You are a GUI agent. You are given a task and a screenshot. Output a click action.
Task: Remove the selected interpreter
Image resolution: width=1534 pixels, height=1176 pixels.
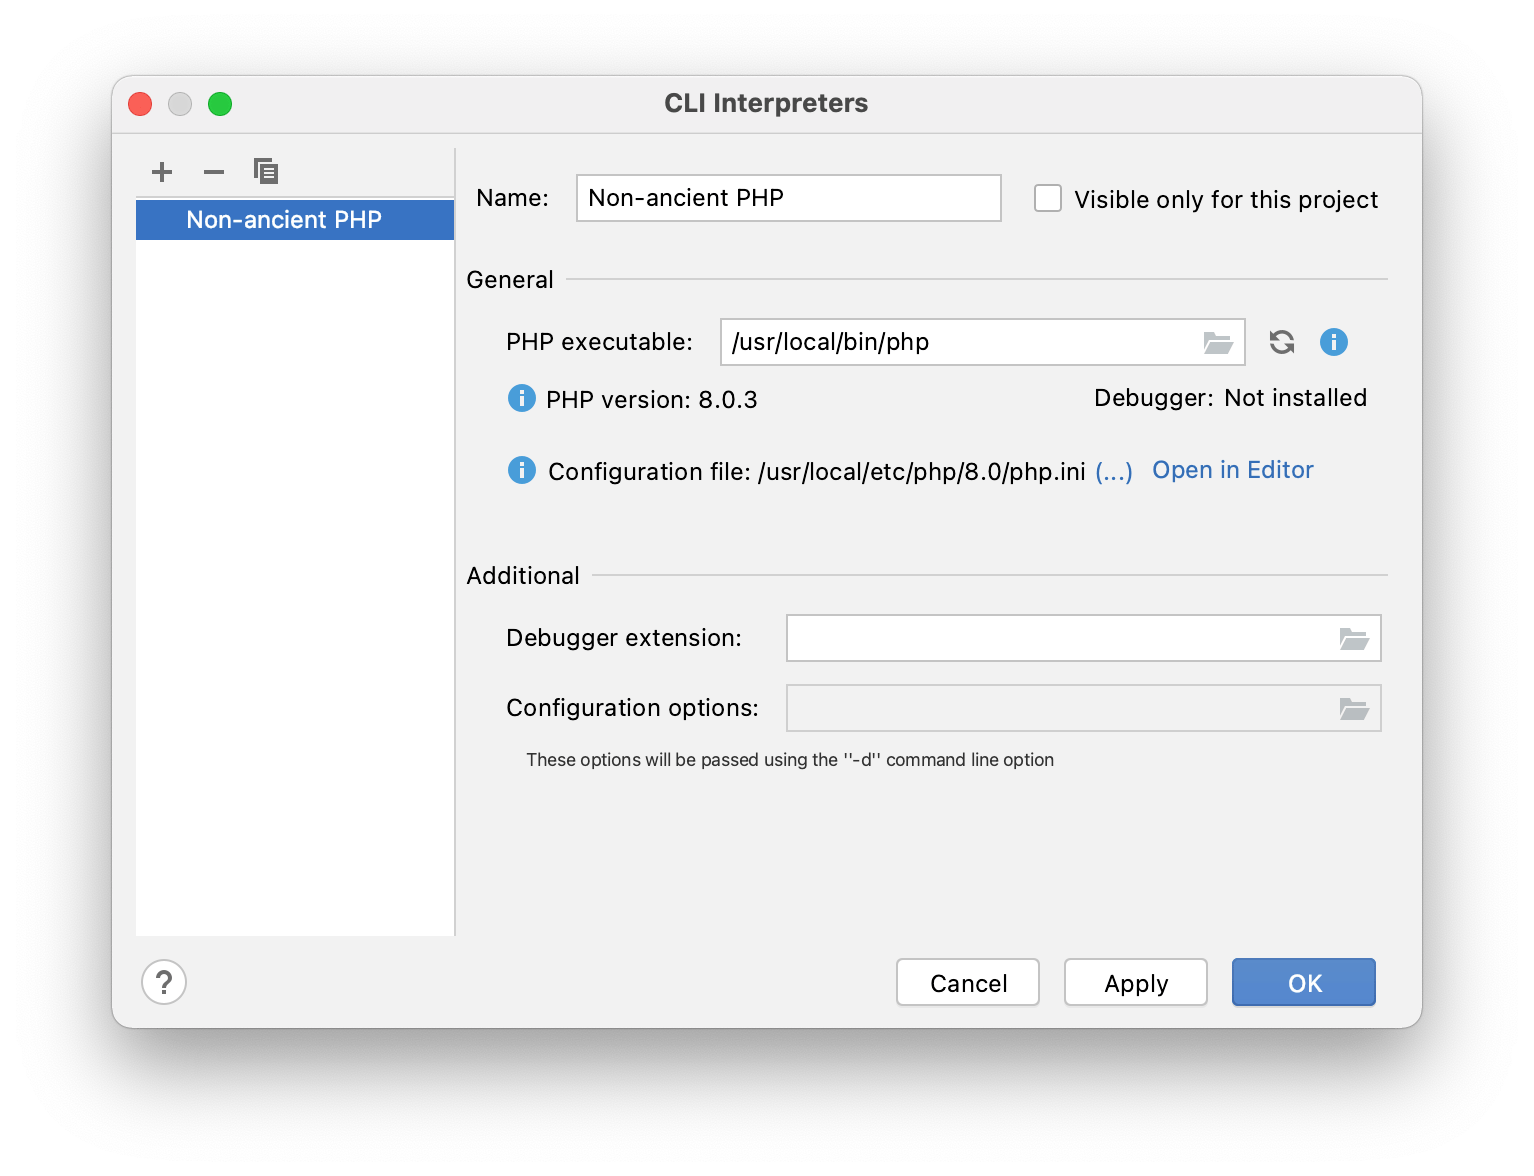click(213, 171)
